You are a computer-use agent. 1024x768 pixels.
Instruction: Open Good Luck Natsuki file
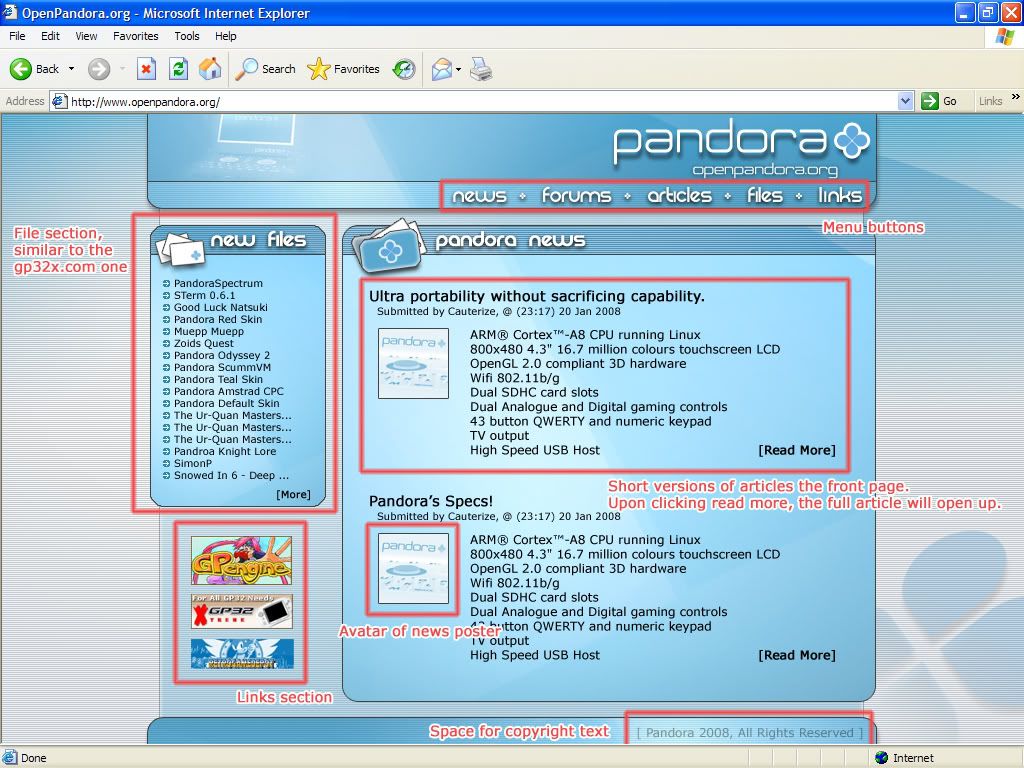pyautogui.click(x=221, y=307)
